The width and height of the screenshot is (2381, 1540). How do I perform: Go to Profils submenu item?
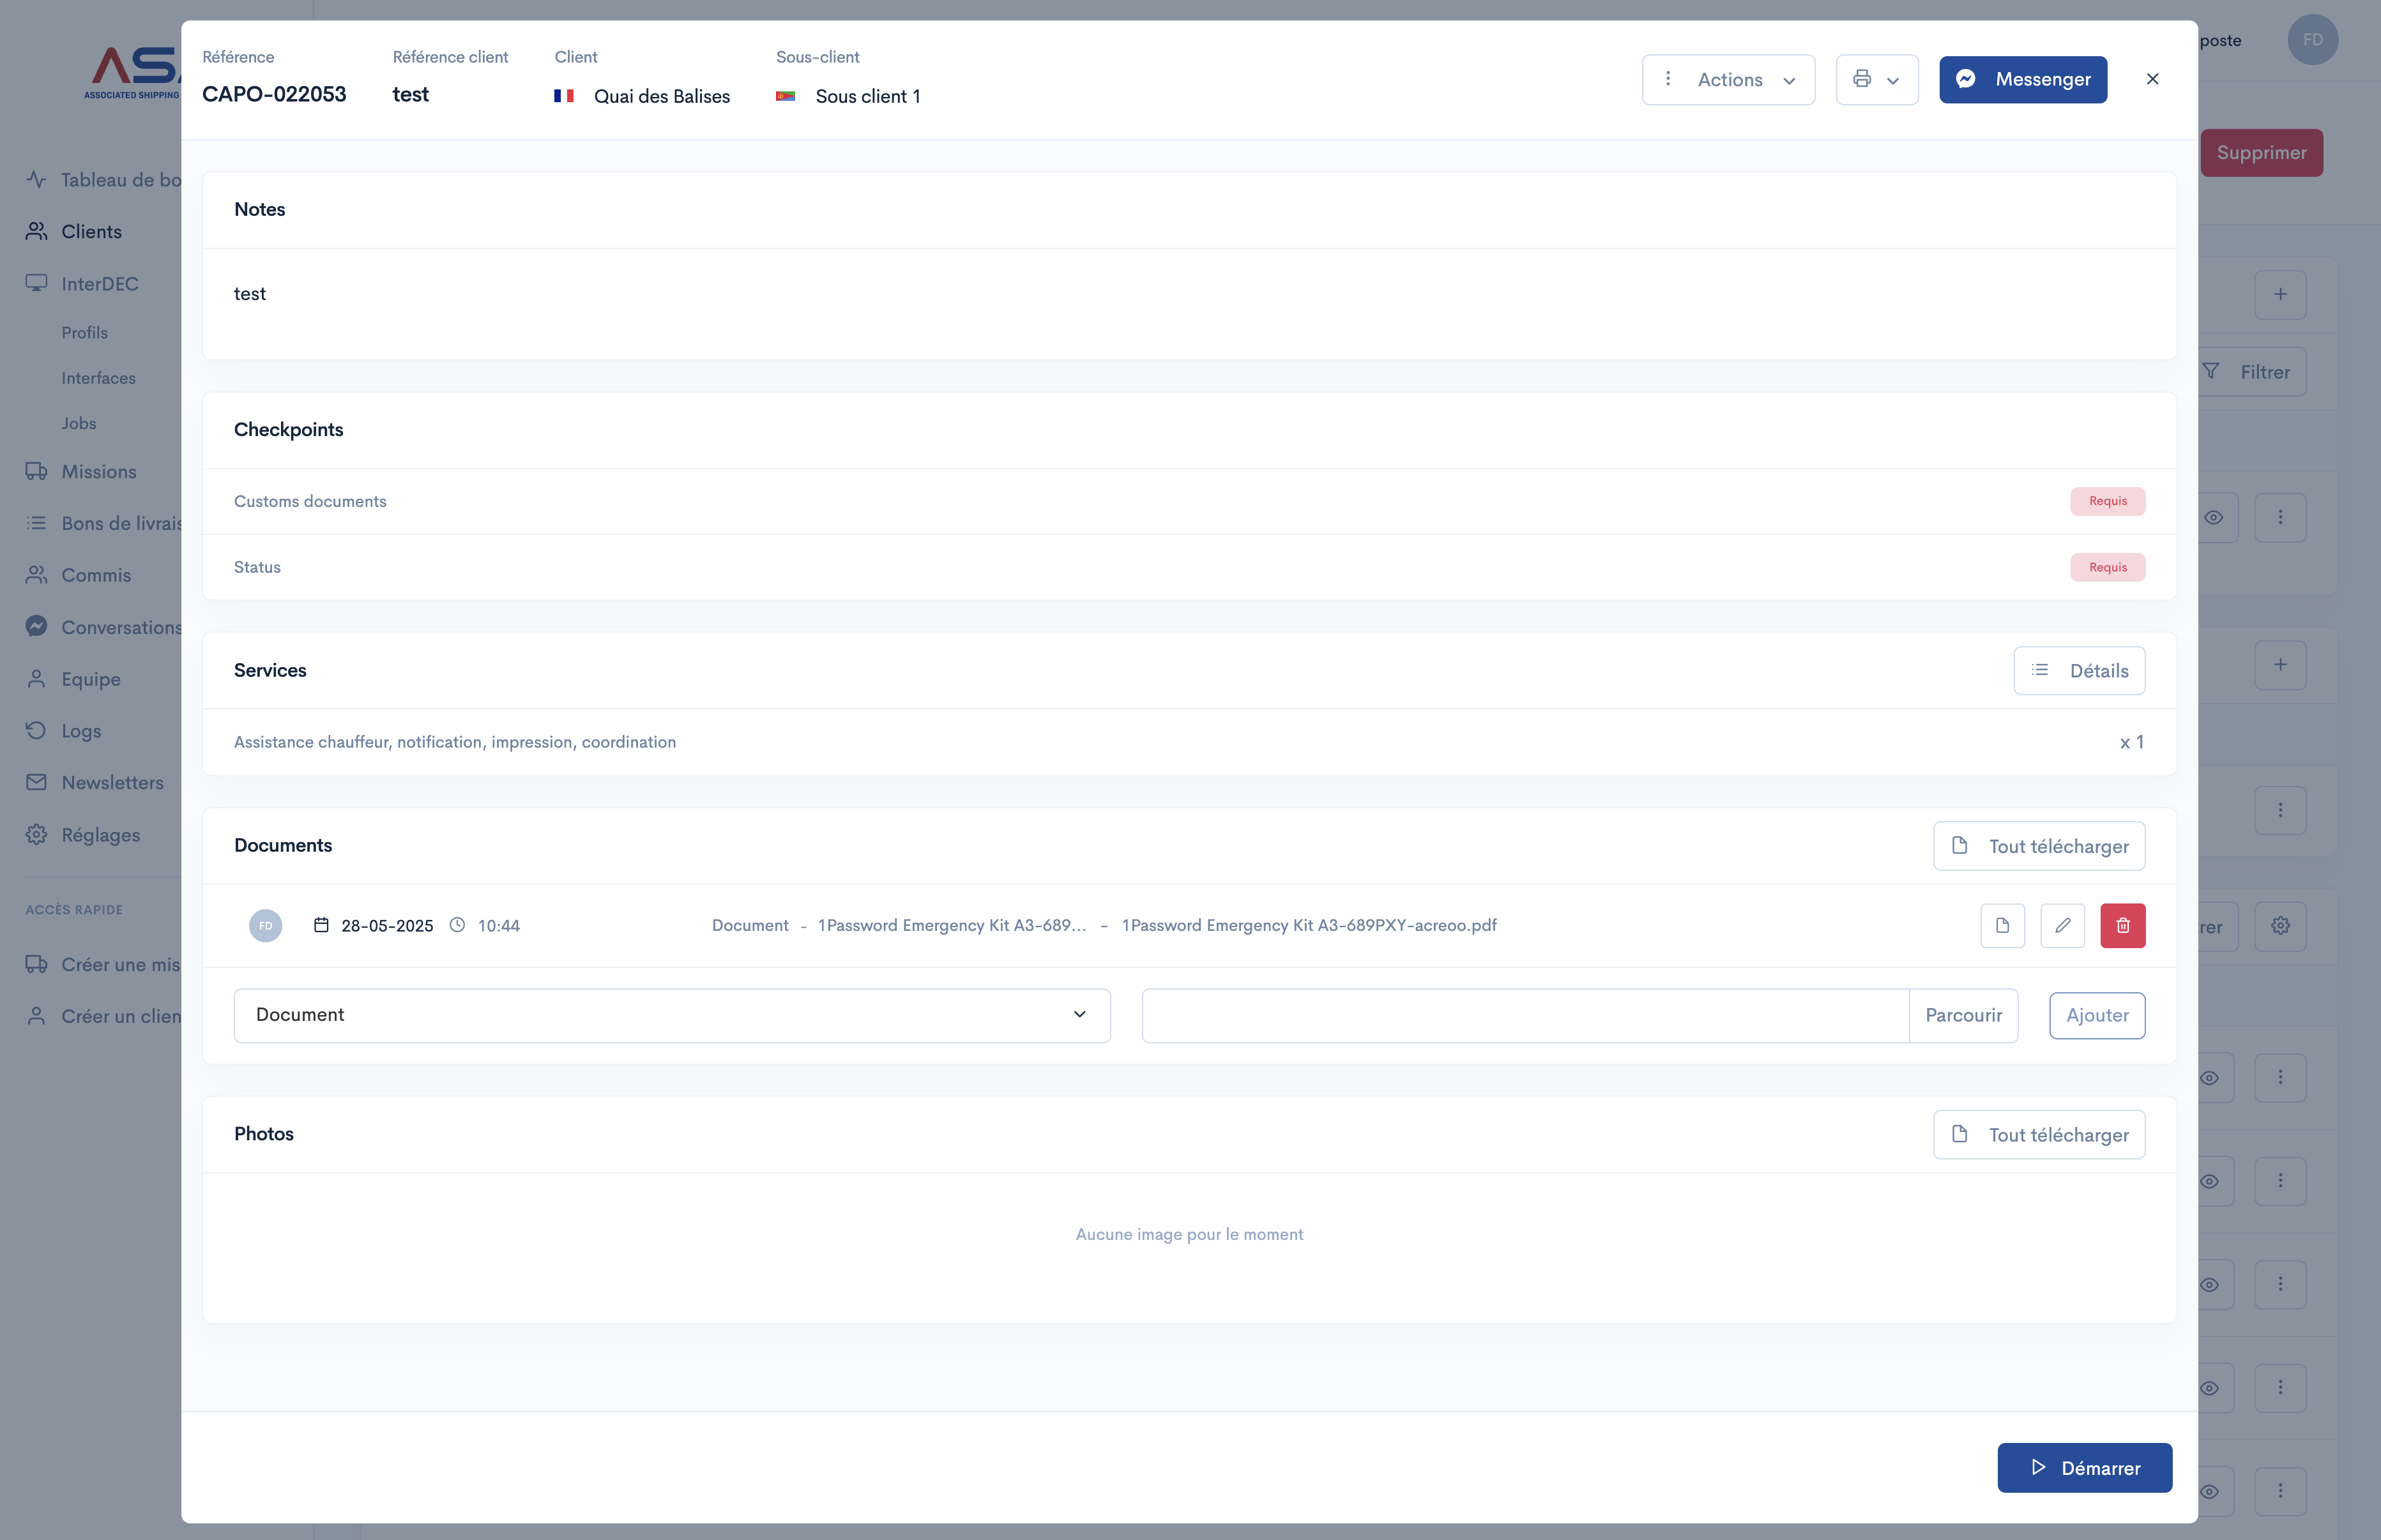tap(84, 332)
